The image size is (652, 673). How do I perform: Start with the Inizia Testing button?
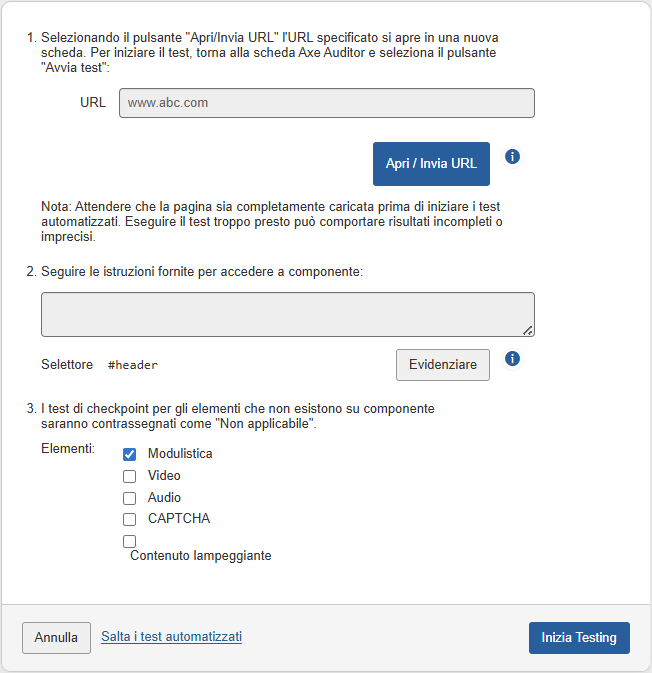579,637
